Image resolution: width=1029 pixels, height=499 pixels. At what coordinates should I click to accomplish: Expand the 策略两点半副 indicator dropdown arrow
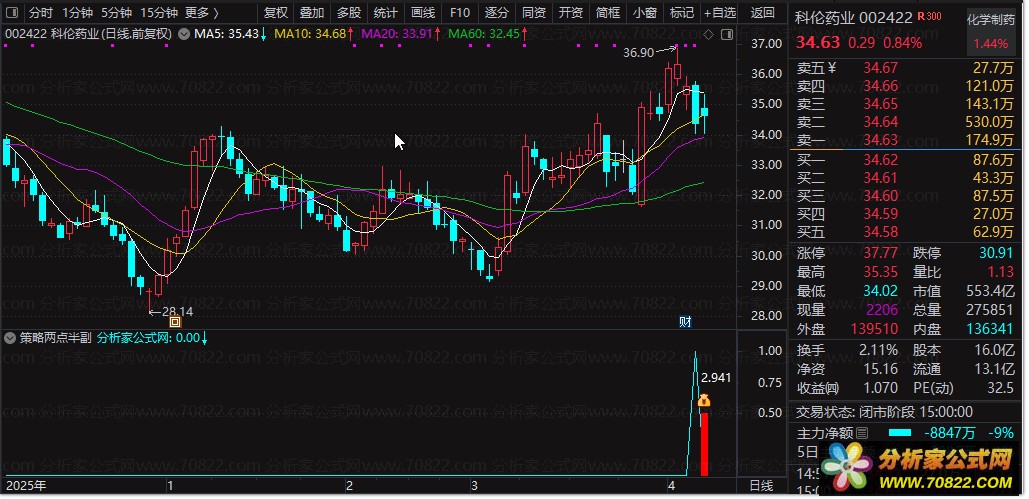point(9,338)
